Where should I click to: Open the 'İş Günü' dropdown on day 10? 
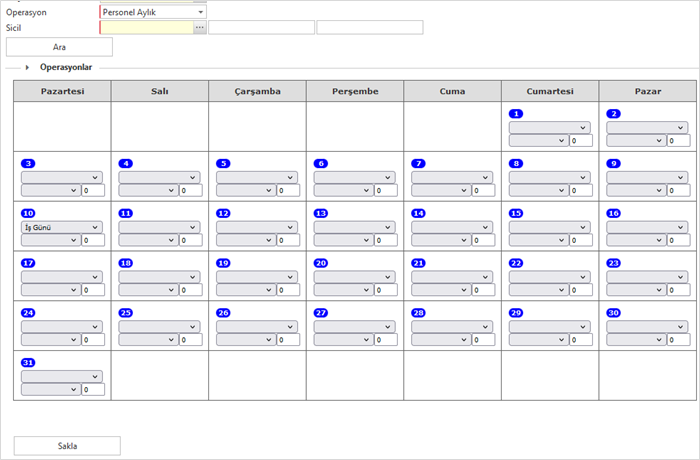[61, 227]
